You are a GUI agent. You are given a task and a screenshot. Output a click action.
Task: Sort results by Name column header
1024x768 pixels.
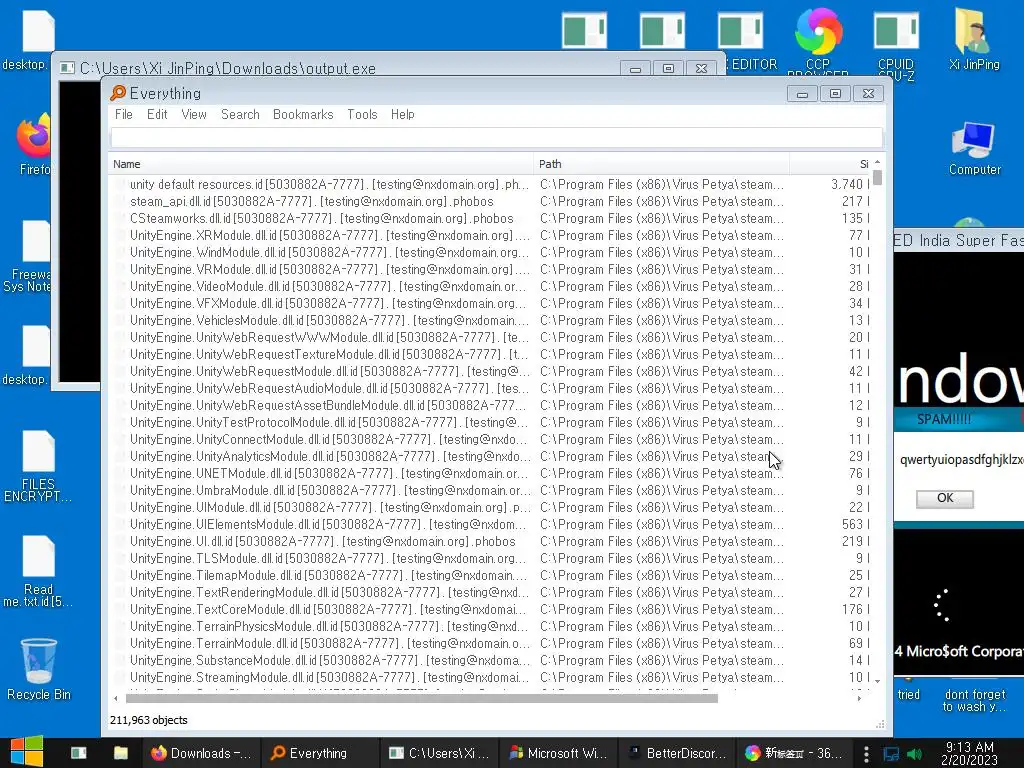(321, 164)
